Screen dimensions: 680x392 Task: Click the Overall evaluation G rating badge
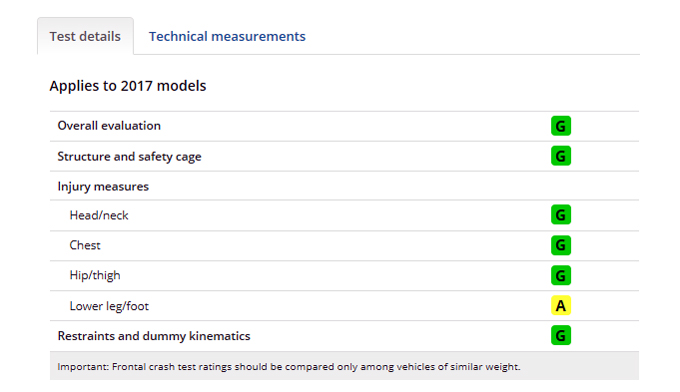[561, 126]
